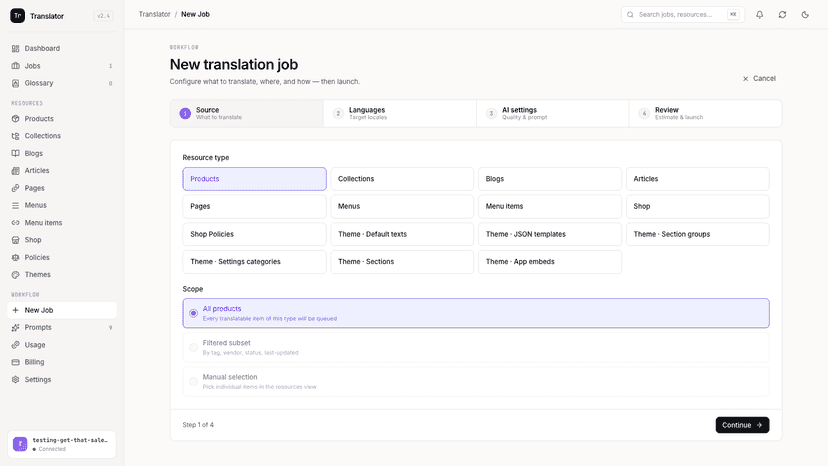Click the Menus list icon in sidebar
The height and width of the screenshot is (466, 828).
(x=15, y=205)
